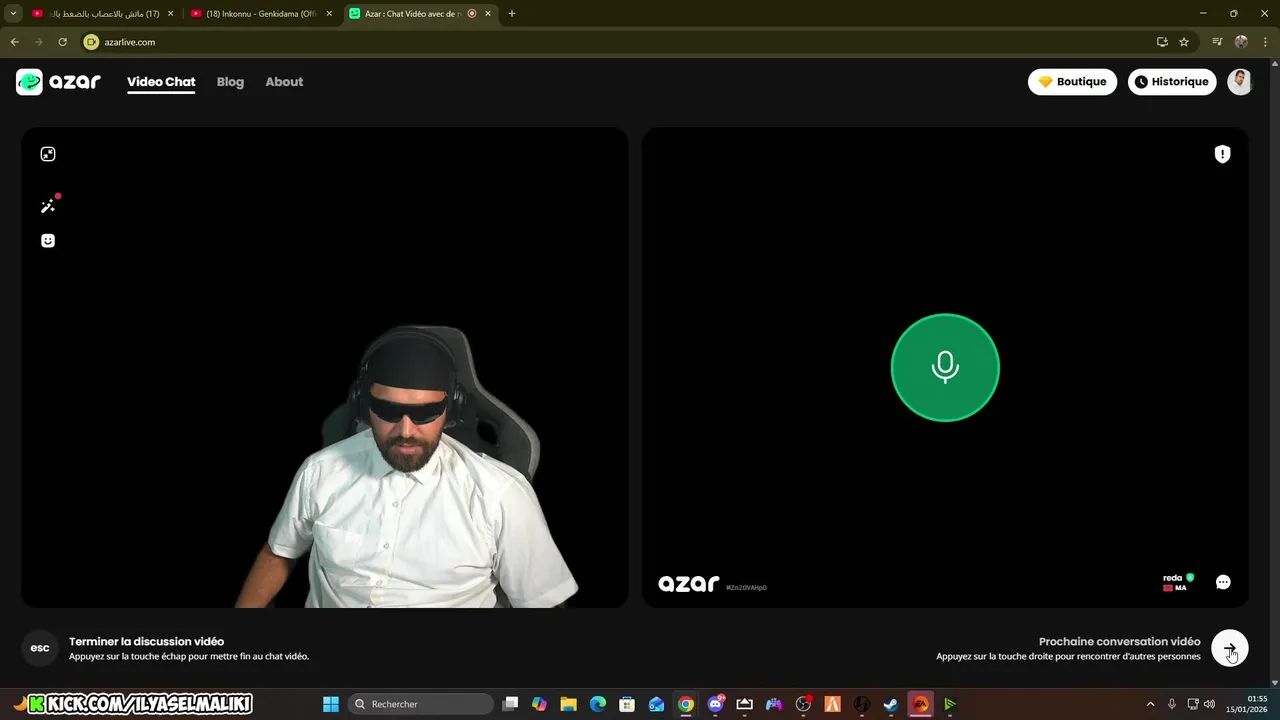Screen dimensions: 1280x720
Task: Click the taskbar Rechercher search box
Action: click(x=420, y=704)
